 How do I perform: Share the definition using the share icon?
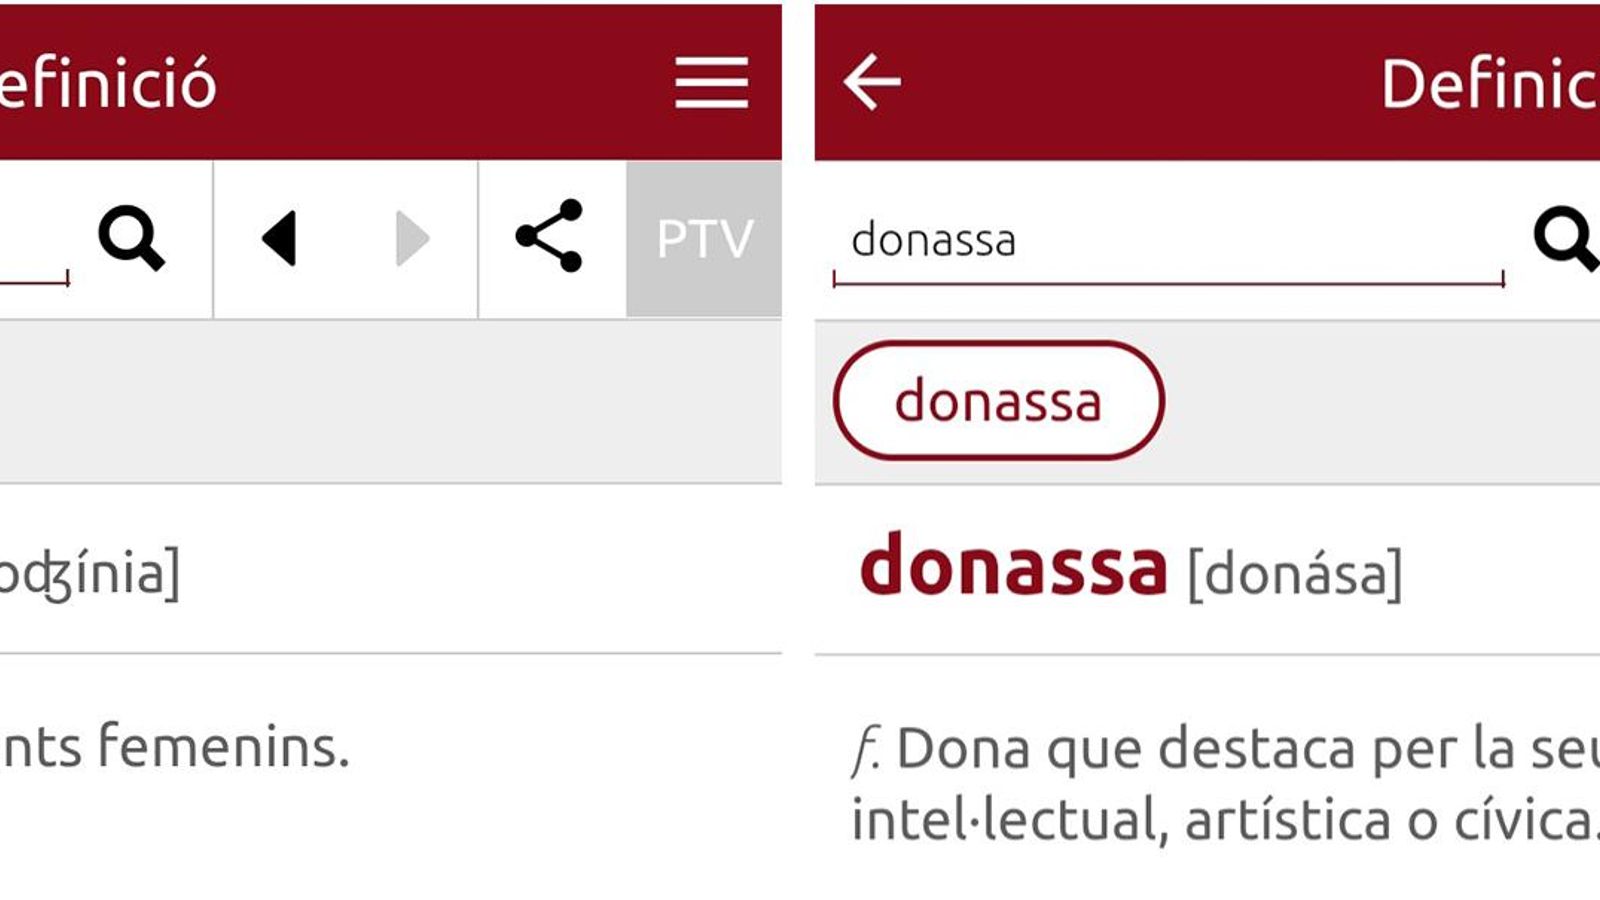[549, 236]
